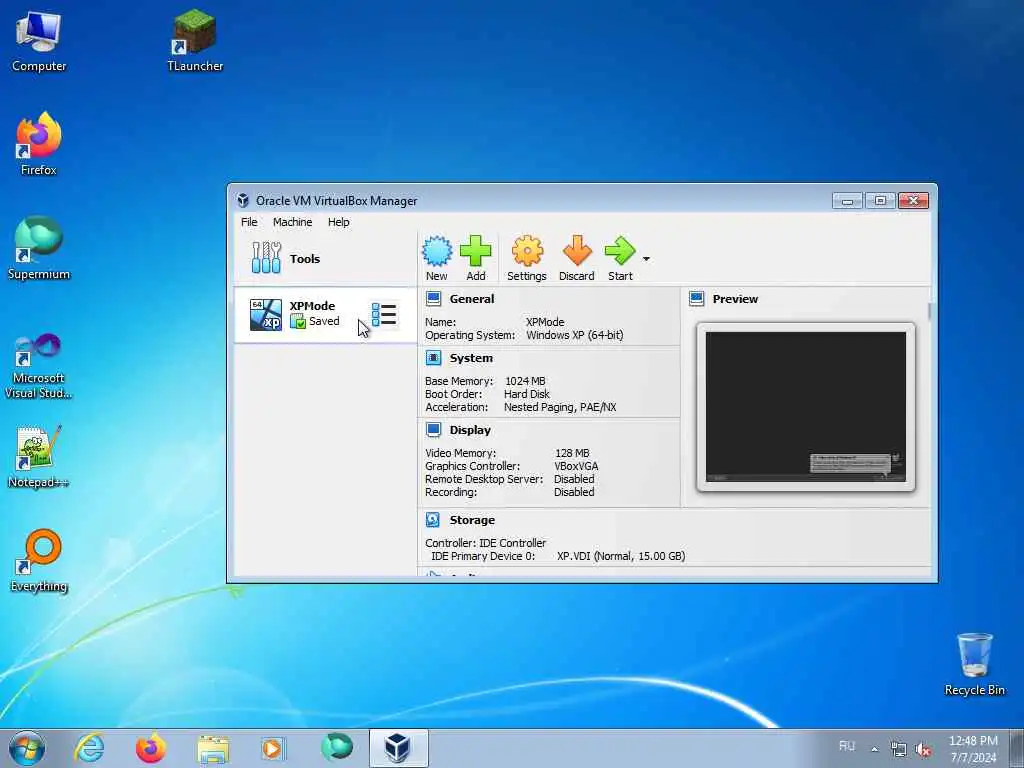
Task: Open the Machine menu
Action: (x=293, y=222)
